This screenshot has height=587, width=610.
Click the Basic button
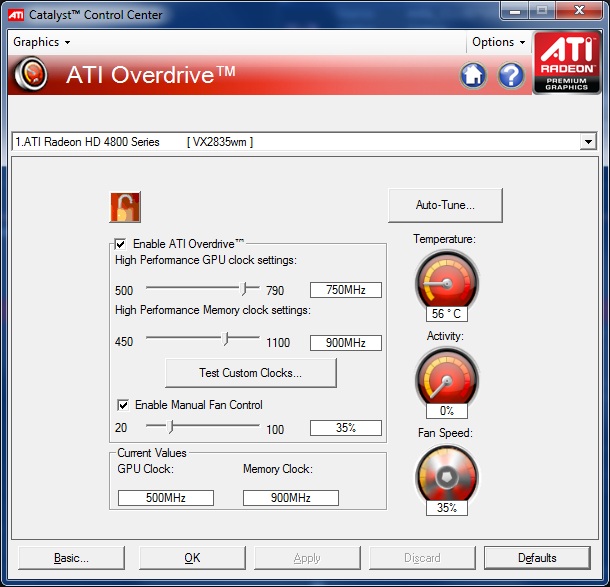pos(71,558)
